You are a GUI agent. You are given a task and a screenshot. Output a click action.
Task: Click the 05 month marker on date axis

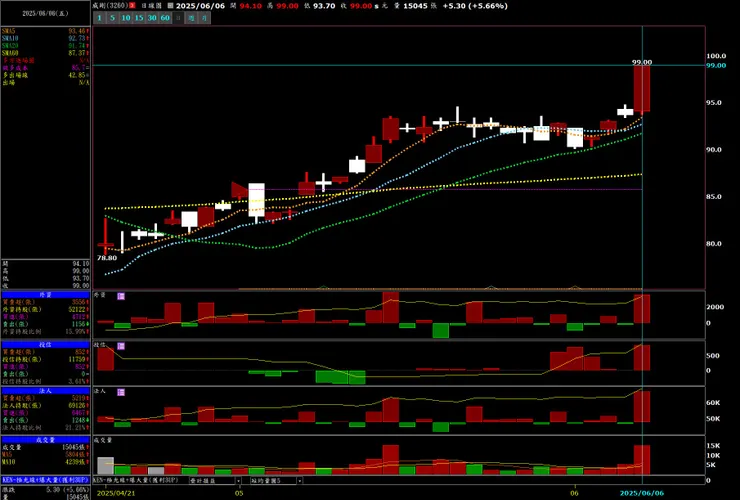click(x=239, y=493)
